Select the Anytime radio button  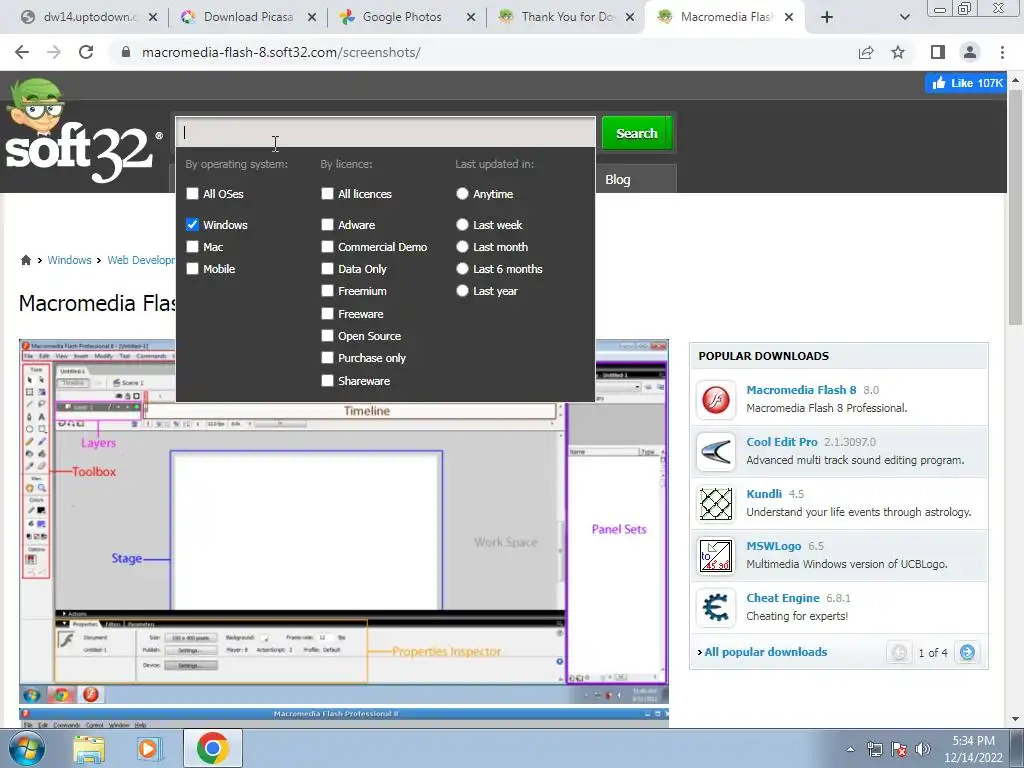(x=462, y=194)
